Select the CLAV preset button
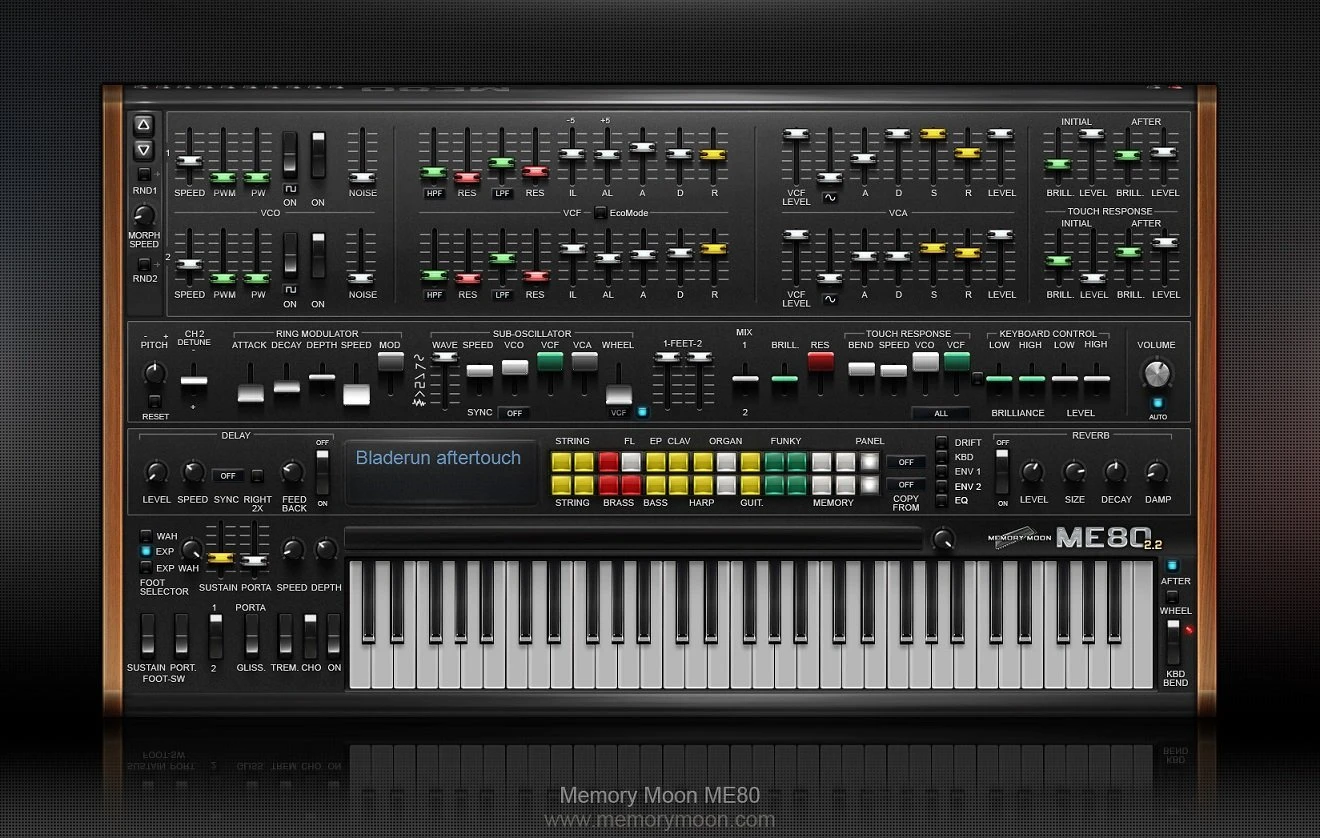 tap(679, 462)
